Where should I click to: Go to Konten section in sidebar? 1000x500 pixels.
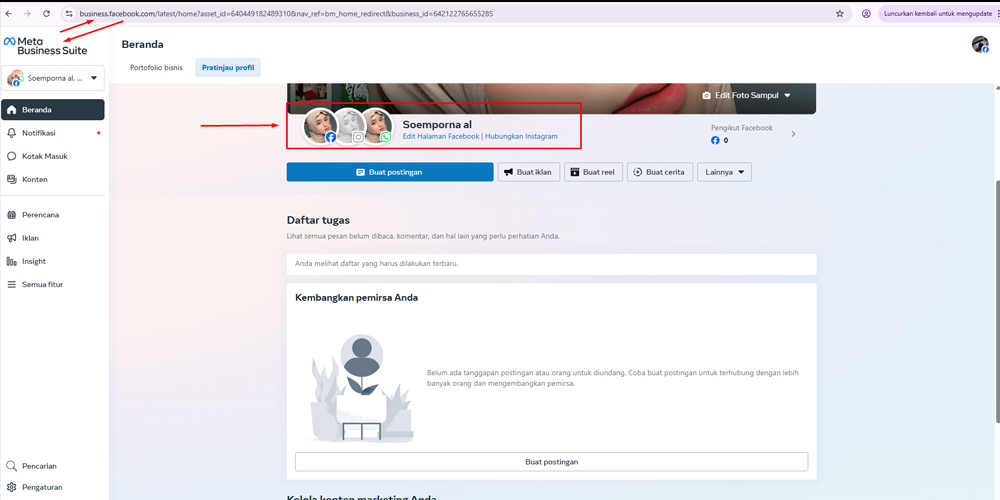coord(35,179)
